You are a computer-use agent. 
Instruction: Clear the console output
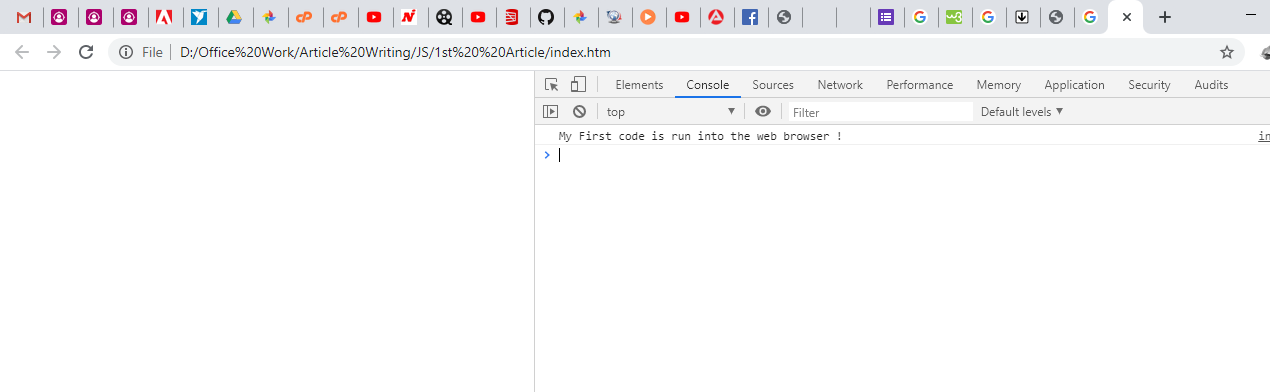pyautogui.click(x=579, y=112)
